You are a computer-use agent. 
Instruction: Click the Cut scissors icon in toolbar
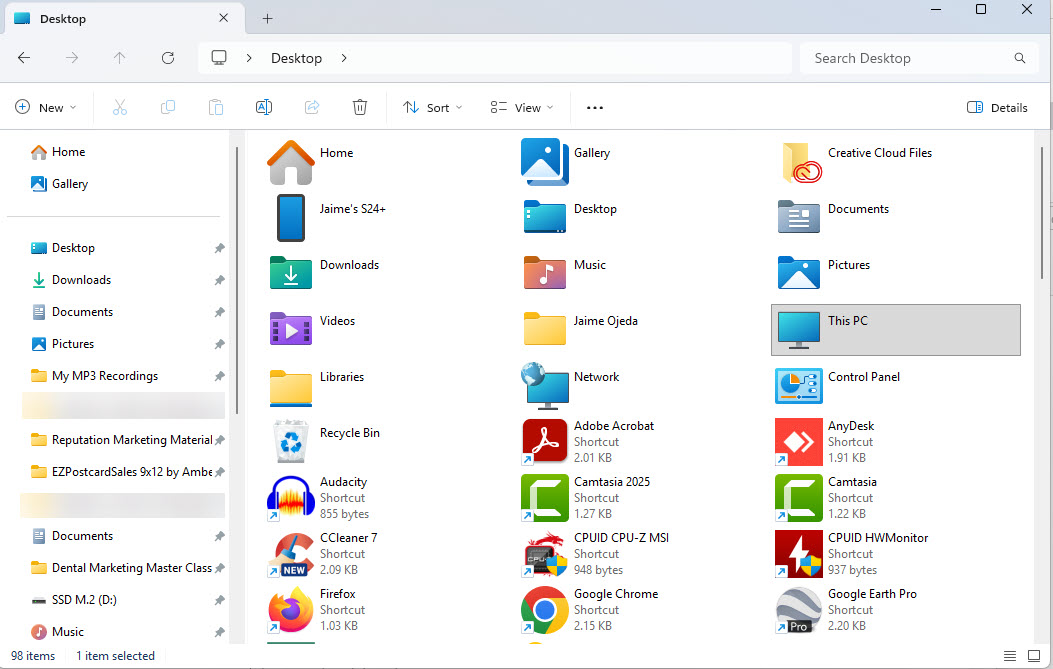(120, 107)
